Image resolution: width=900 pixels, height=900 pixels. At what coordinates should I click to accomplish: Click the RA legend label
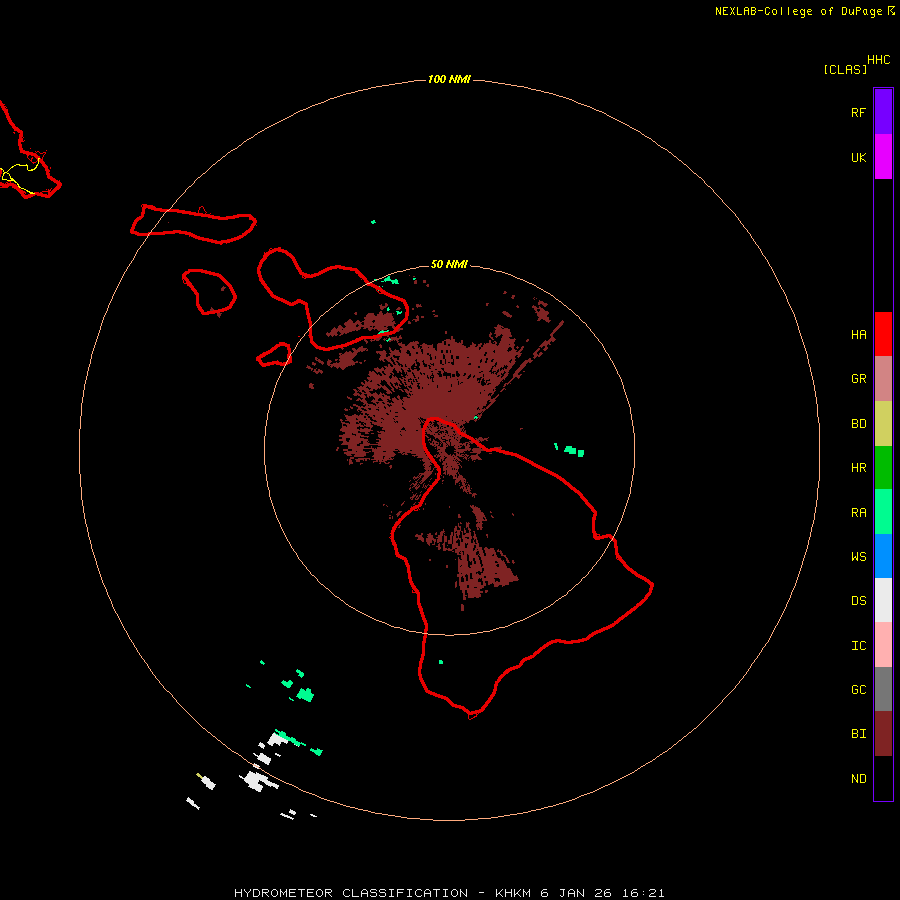coord(858,513)
